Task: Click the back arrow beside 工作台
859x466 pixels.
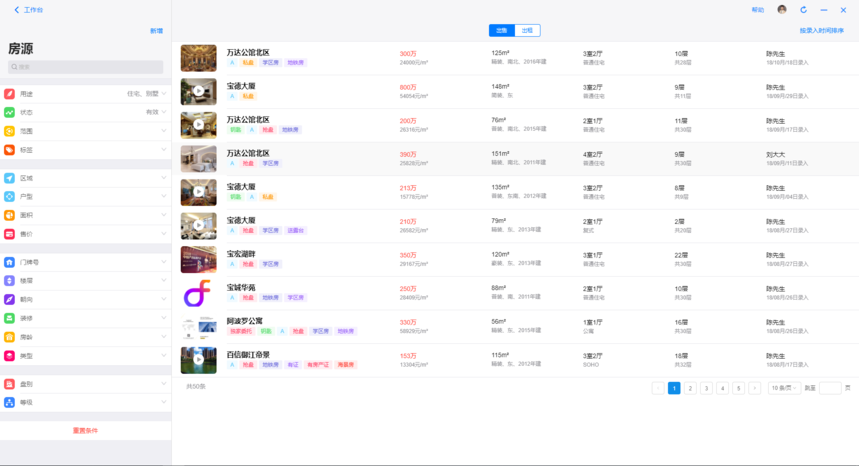Action: click(16, 10)
